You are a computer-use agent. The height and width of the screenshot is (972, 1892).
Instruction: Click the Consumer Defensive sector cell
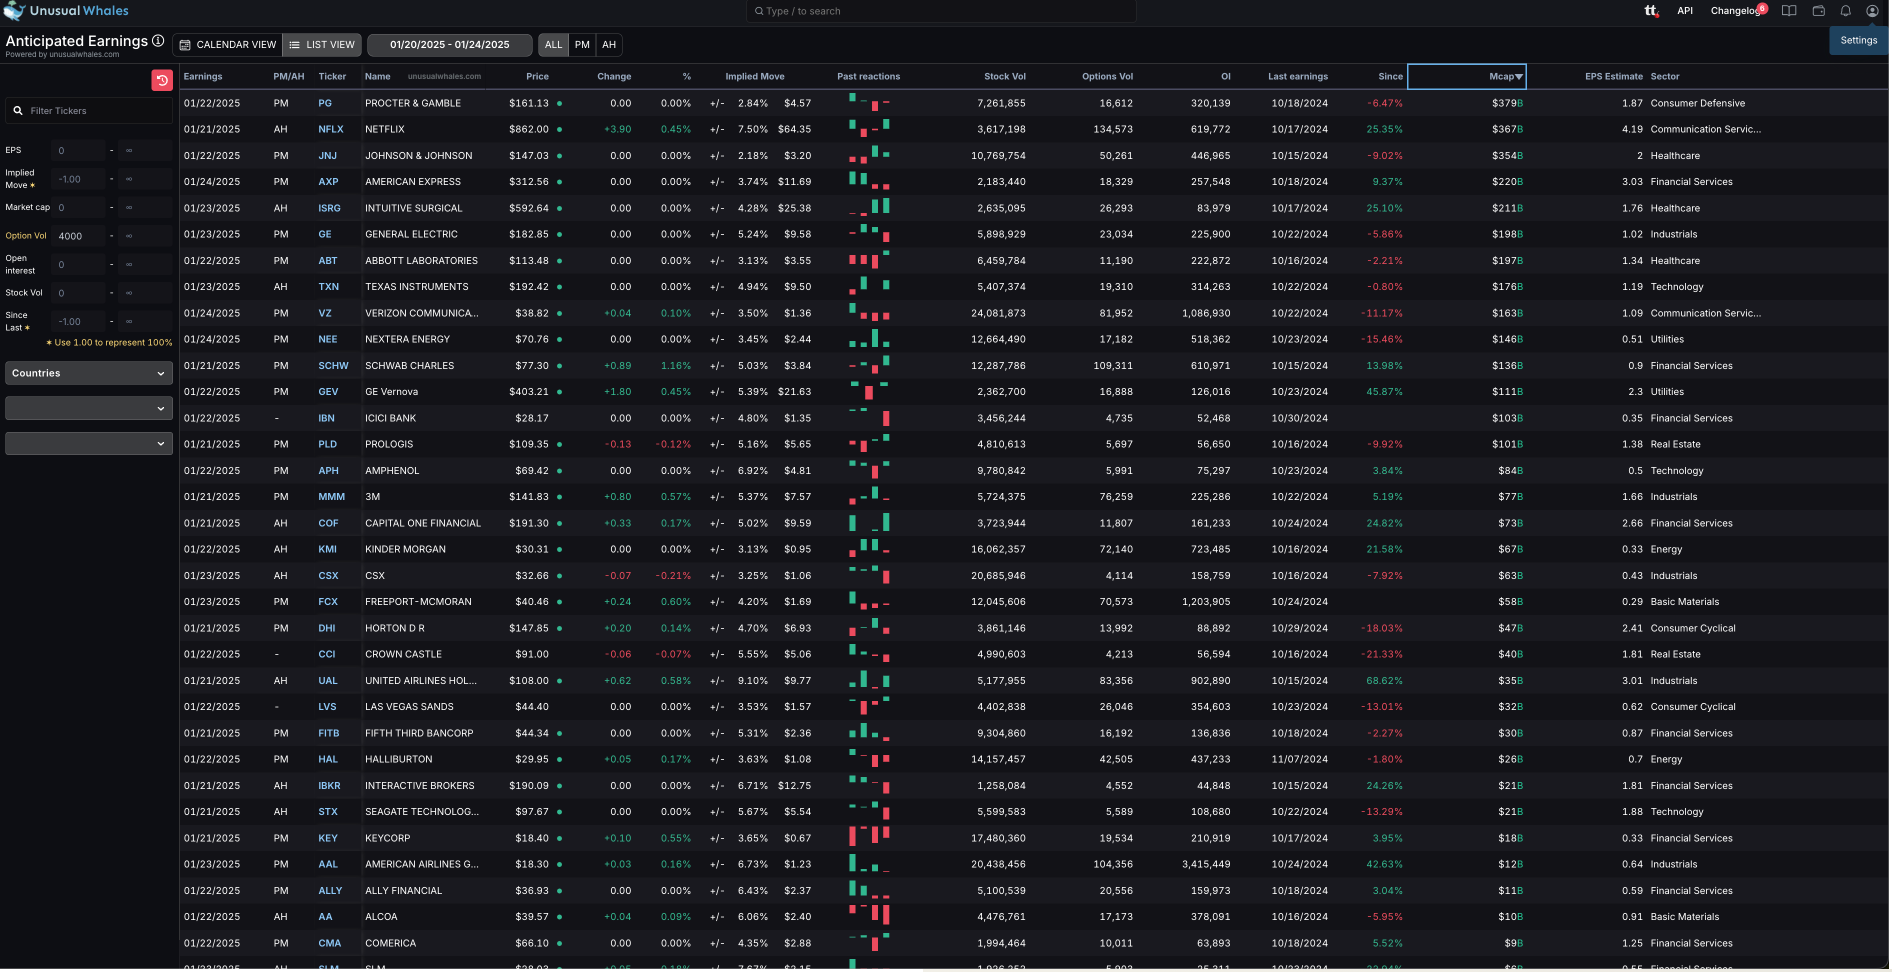pos(1698,104)
